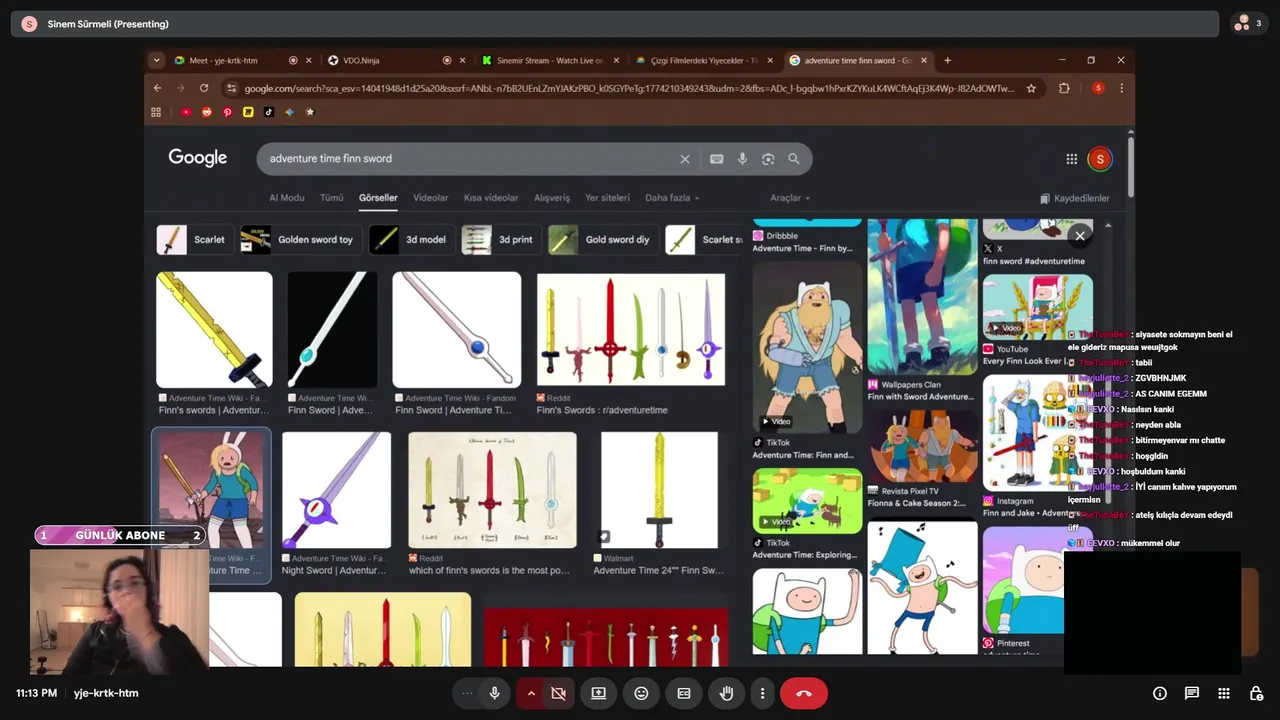Select Kısa videolar search tab
Image resolution: width=1280 pixels, height=720 pixels.
(491, 198)
